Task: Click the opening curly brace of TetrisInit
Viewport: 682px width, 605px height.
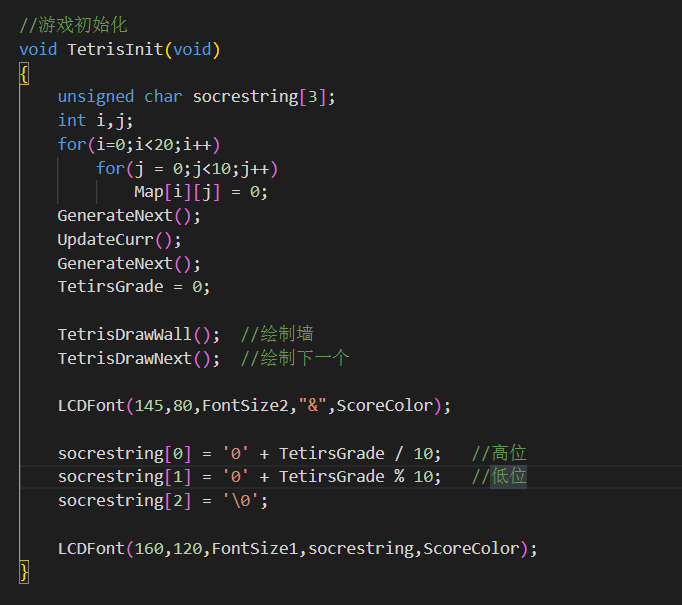Action: point(24,74)
